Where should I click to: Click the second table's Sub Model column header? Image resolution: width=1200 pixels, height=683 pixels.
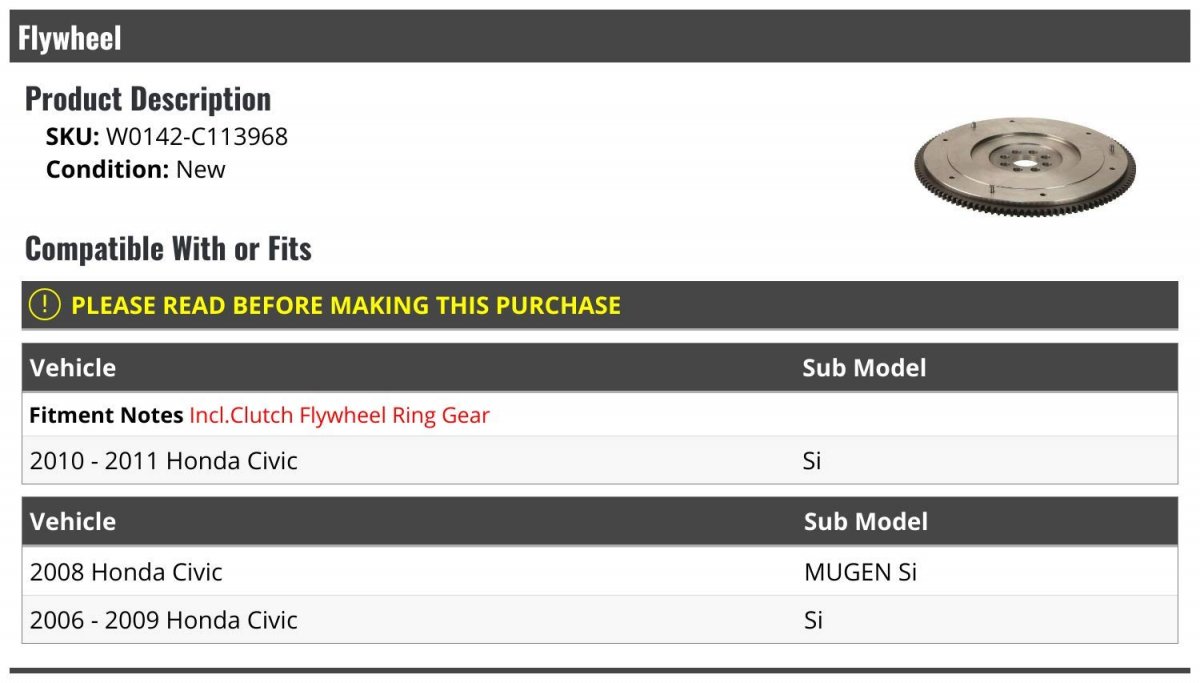tap(866, 521)
